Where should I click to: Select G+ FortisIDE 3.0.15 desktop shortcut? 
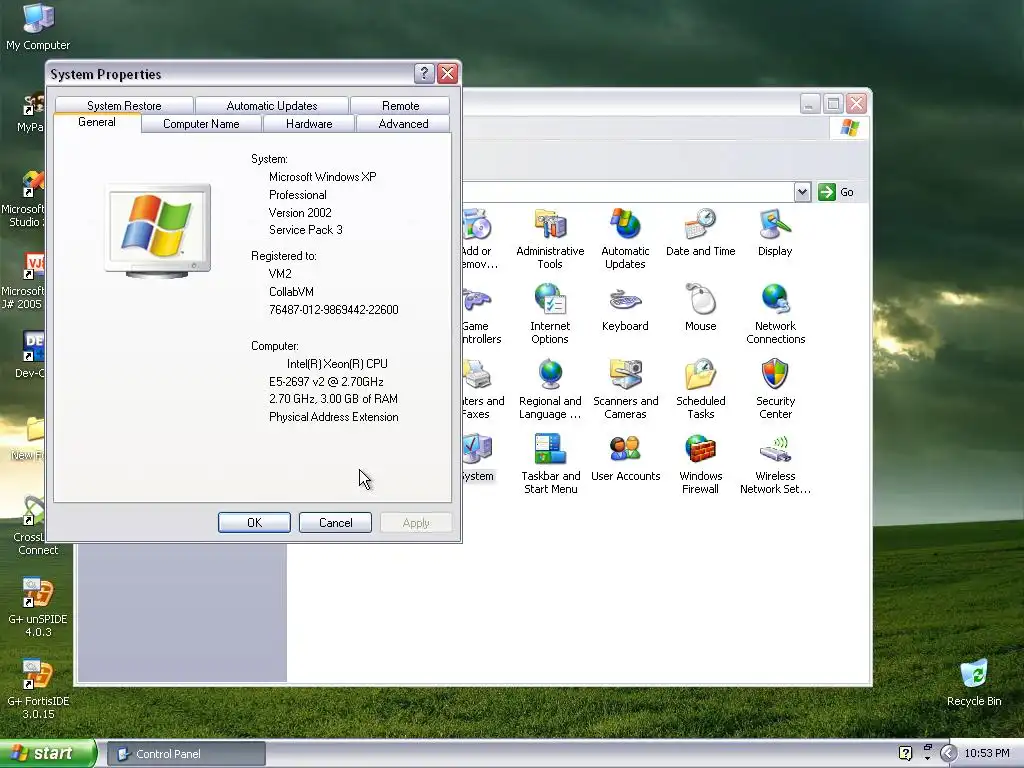(x=38, y=689)
